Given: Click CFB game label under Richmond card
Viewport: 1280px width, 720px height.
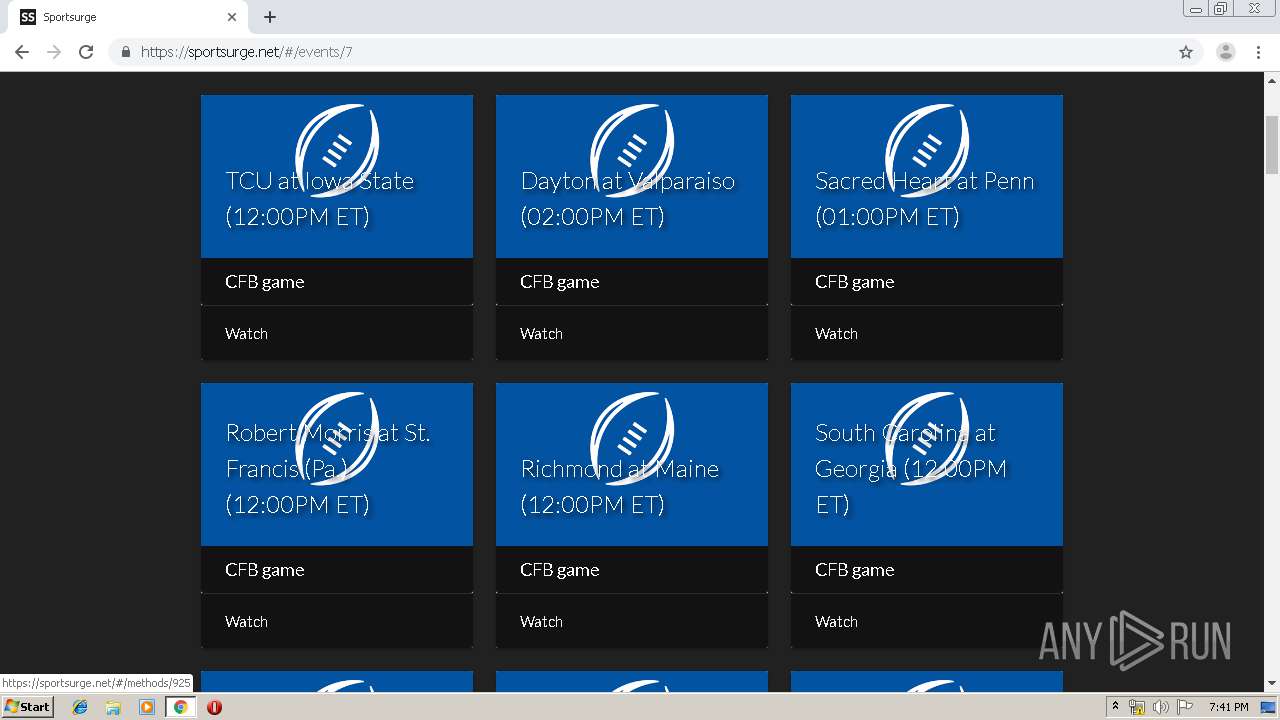Looking at the screenshot, I should (x=560, y=570).
